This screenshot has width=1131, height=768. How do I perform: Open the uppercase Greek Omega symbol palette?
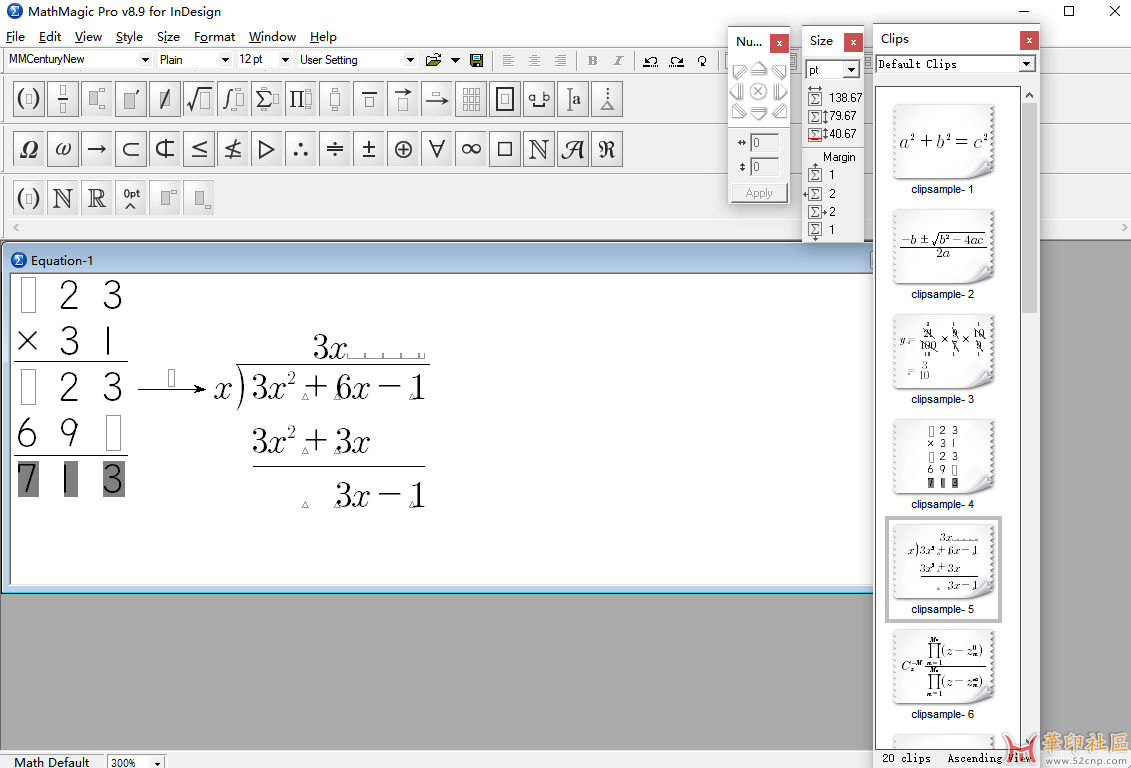(x=29, y=149)
